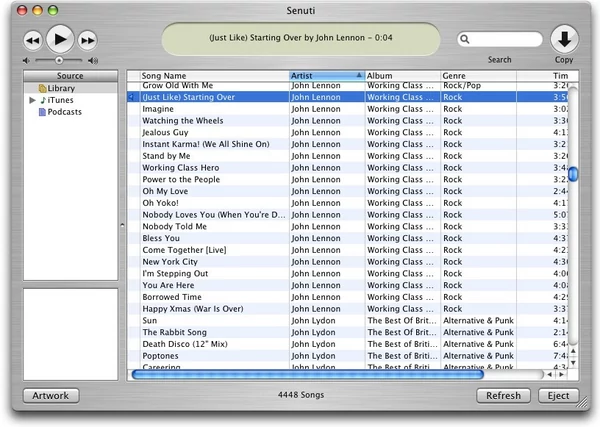Select the song Oh My Love

[347, 191]
